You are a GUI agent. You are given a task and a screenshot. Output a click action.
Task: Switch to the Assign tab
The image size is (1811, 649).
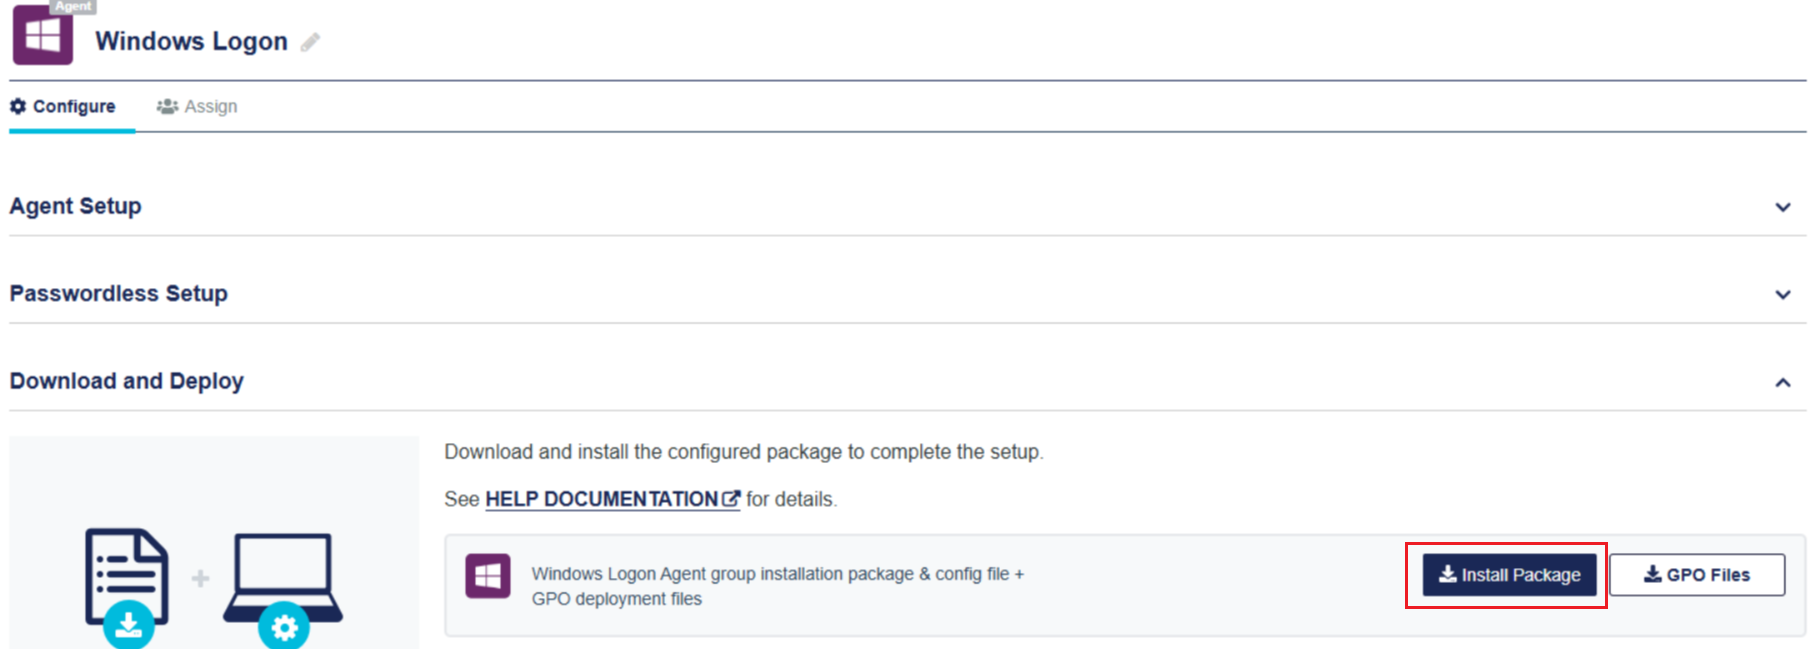pyautogui.click(x=198, y=106)
